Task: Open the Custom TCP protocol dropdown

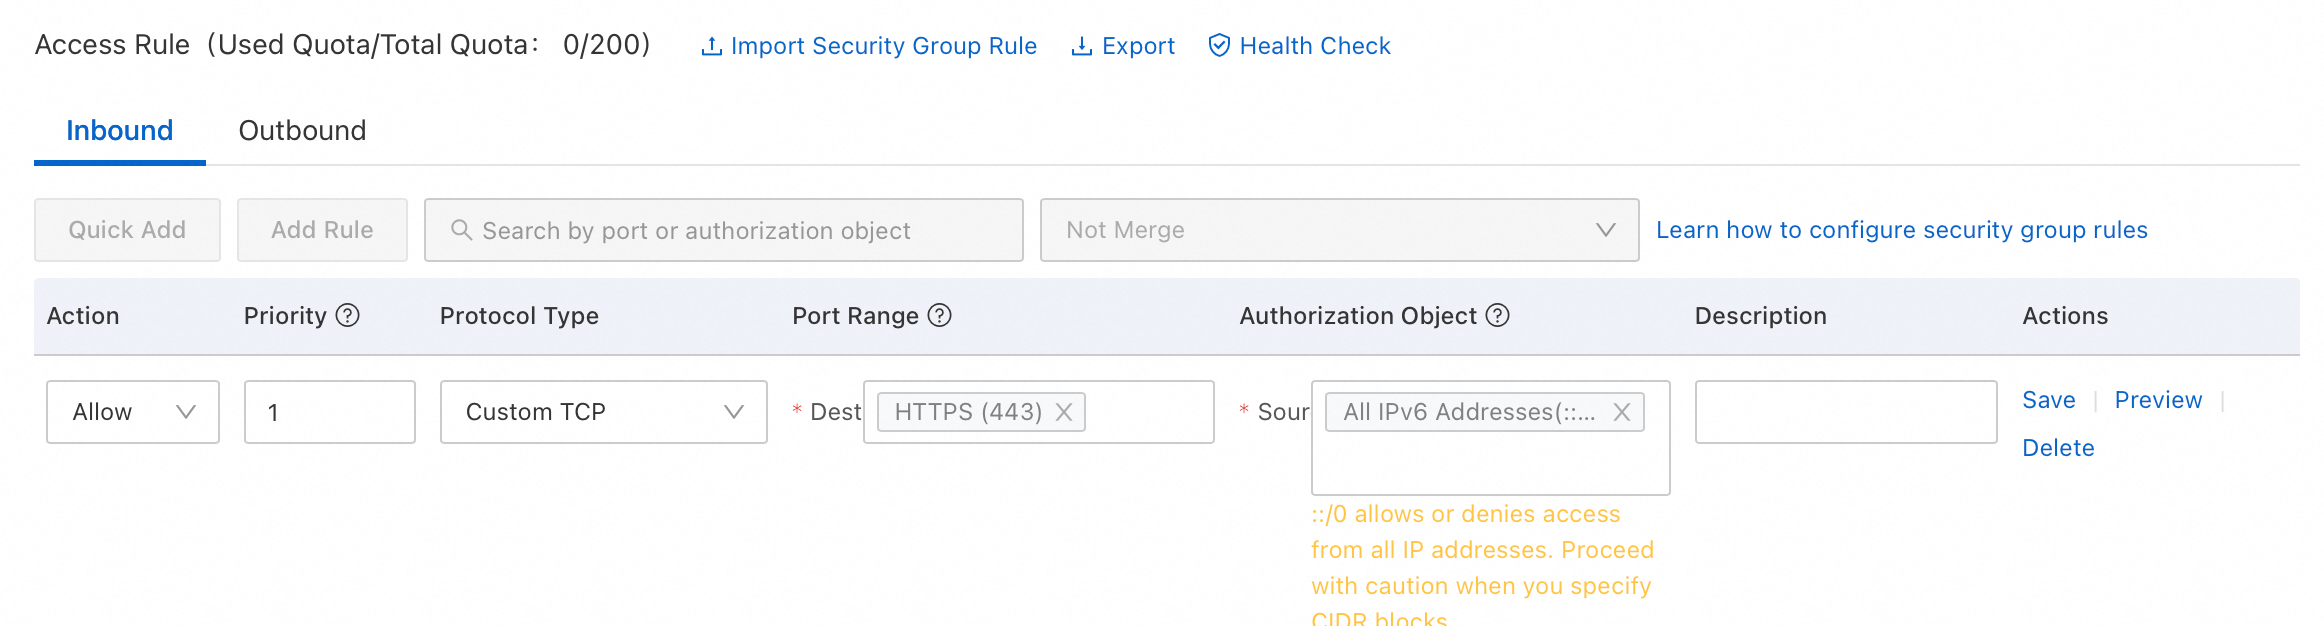Action: point(603,412)
